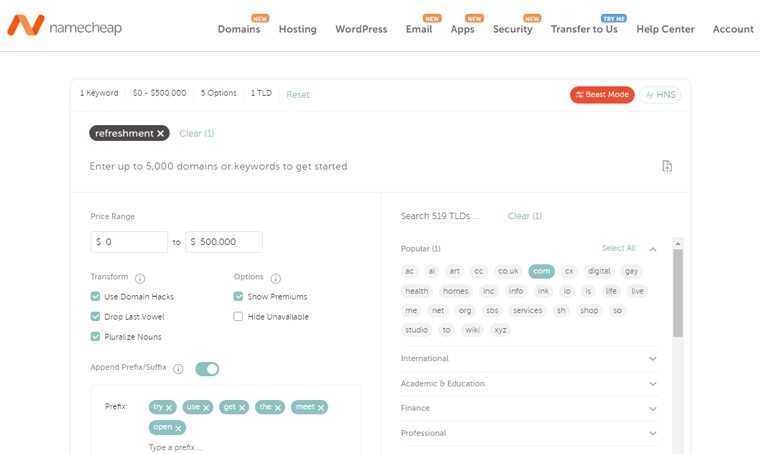760x454 pixels.
Task: Clear the selected TLDs
Action: [x=524, y=216]
